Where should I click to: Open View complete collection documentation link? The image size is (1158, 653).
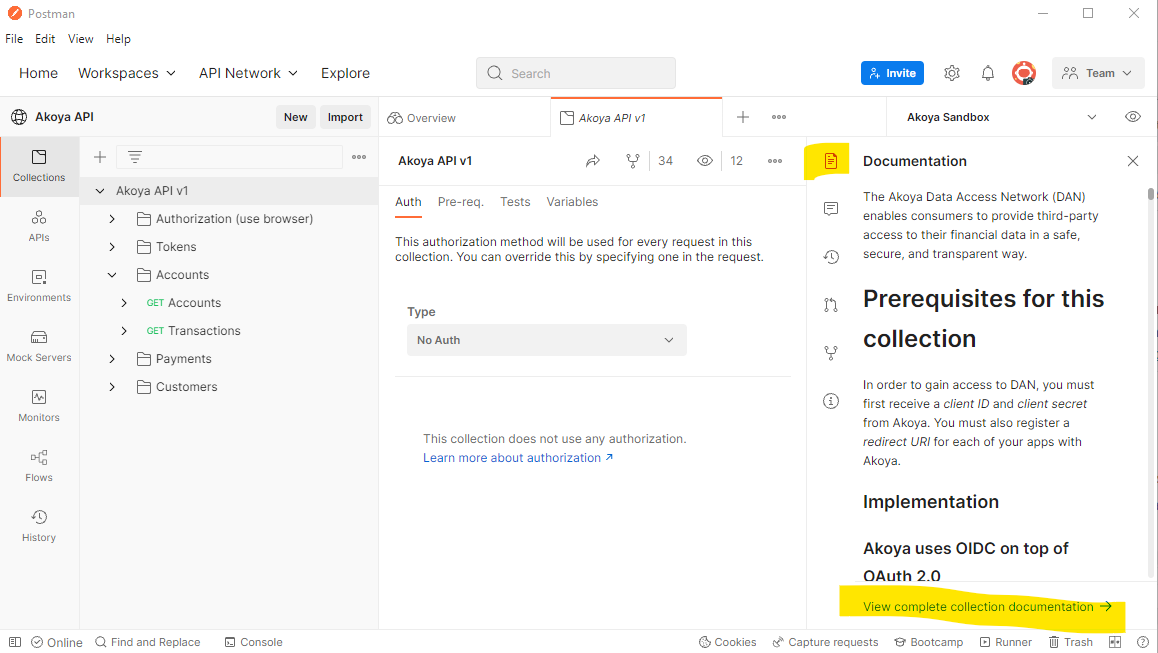click(x=987, y=606)
